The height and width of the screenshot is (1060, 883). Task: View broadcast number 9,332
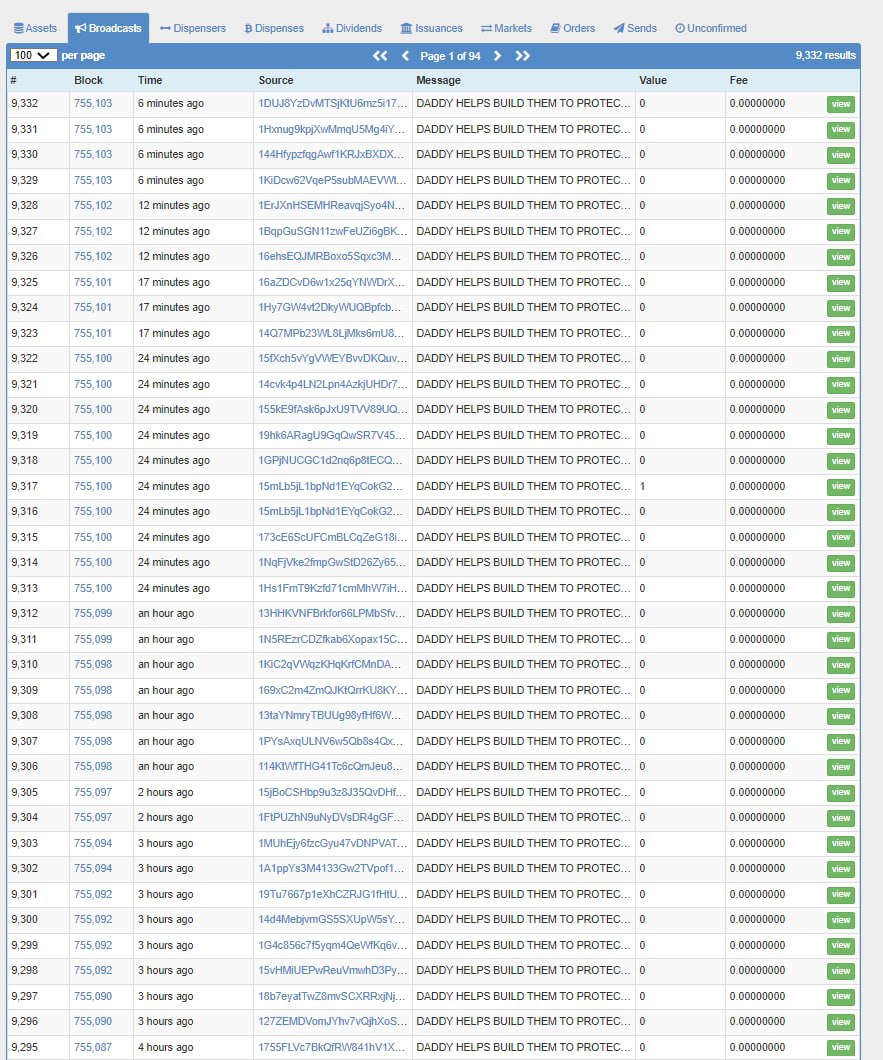[840, 104]
